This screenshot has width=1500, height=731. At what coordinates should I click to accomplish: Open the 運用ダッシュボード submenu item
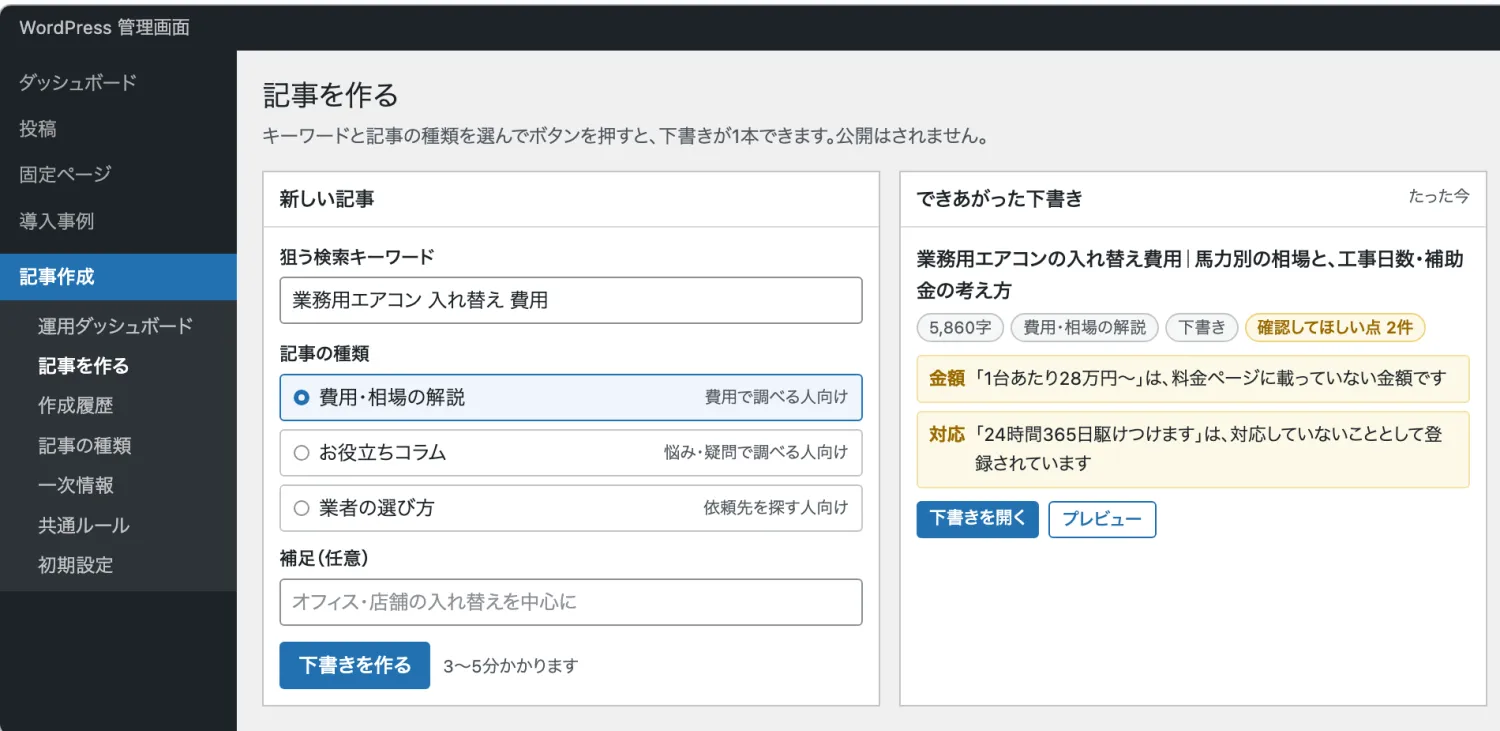(x=116, y=326)
